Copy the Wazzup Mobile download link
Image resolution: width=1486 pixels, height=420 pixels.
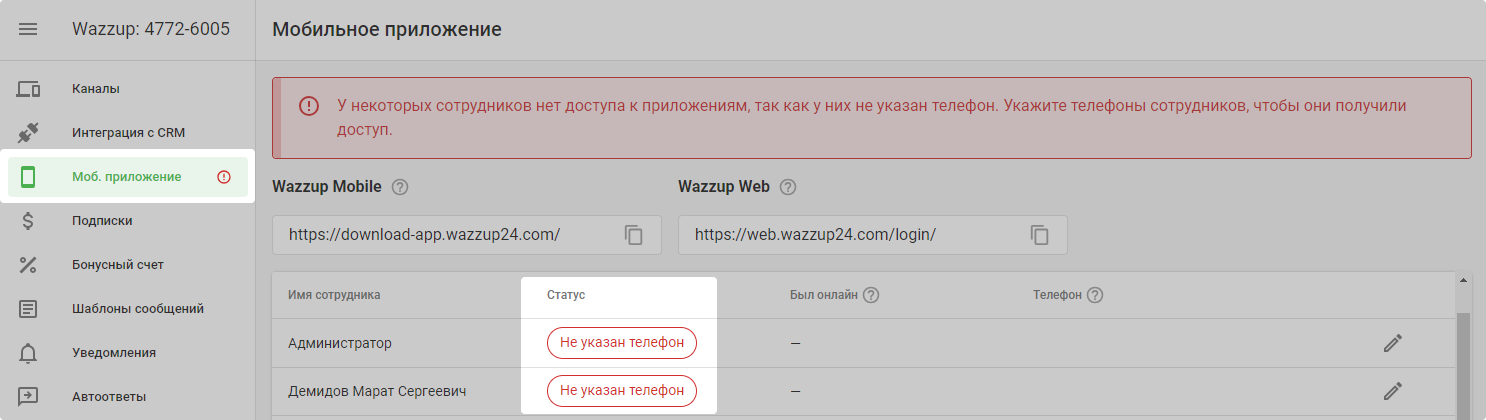(x=633, y=235)
